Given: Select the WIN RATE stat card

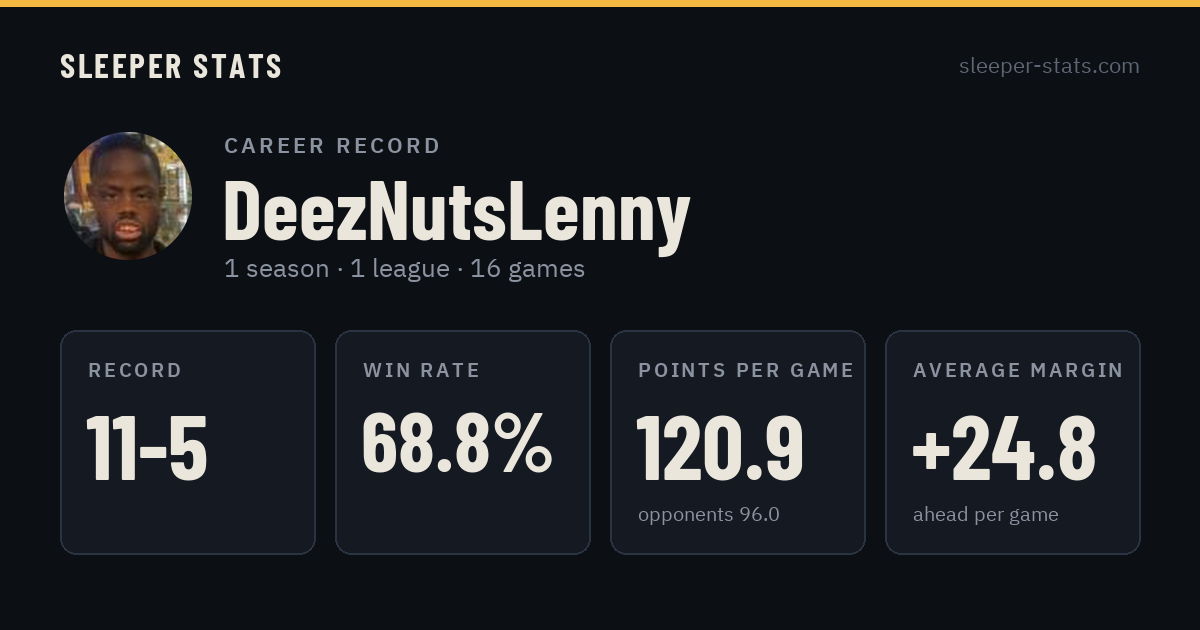Looking at the screenshot, I should 463,442.
